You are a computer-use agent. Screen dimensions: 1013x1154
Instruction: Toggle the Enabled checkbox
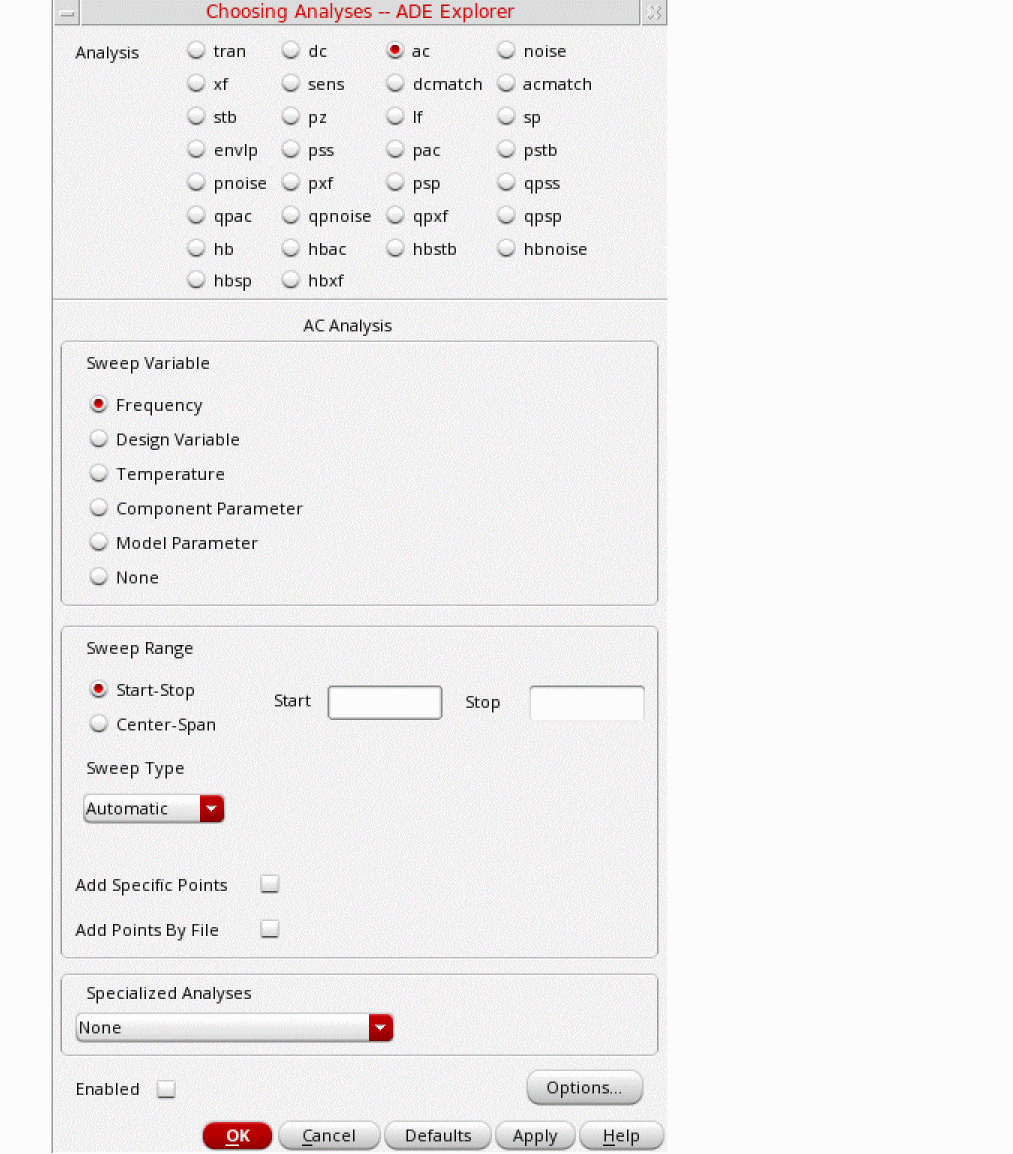(x=166, y=1088)
